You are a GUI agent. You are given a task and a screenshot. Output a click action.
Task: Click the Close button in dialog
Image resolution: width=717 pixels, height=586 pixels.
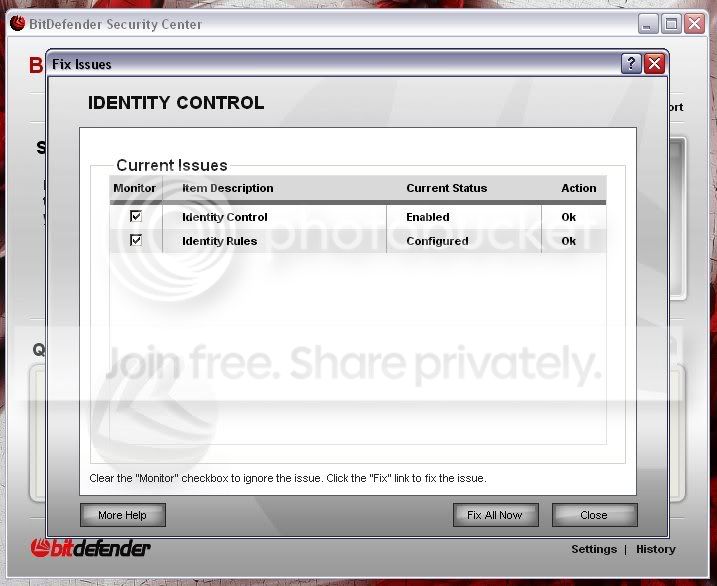pyautogui.click(x=594, y=515)
